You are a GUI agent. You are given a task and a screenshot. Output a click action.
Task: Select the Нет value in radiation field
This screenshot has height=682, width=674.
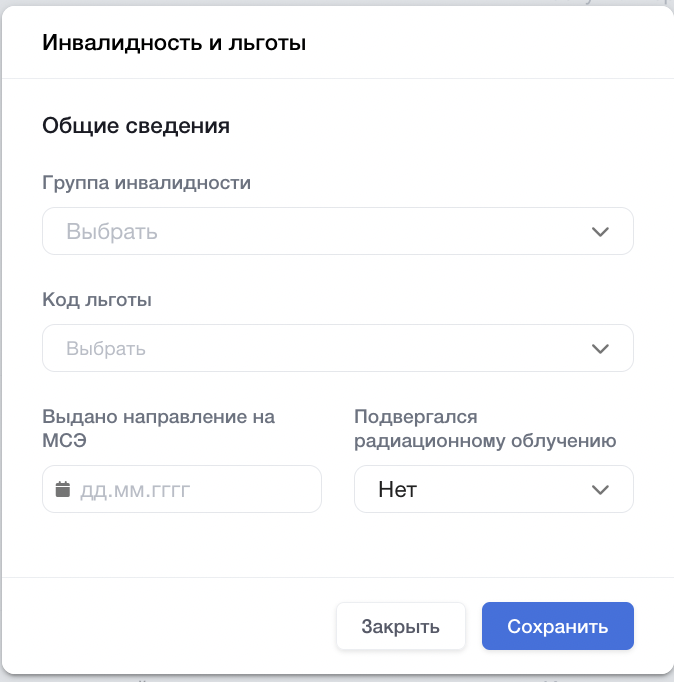coord(397,490)
